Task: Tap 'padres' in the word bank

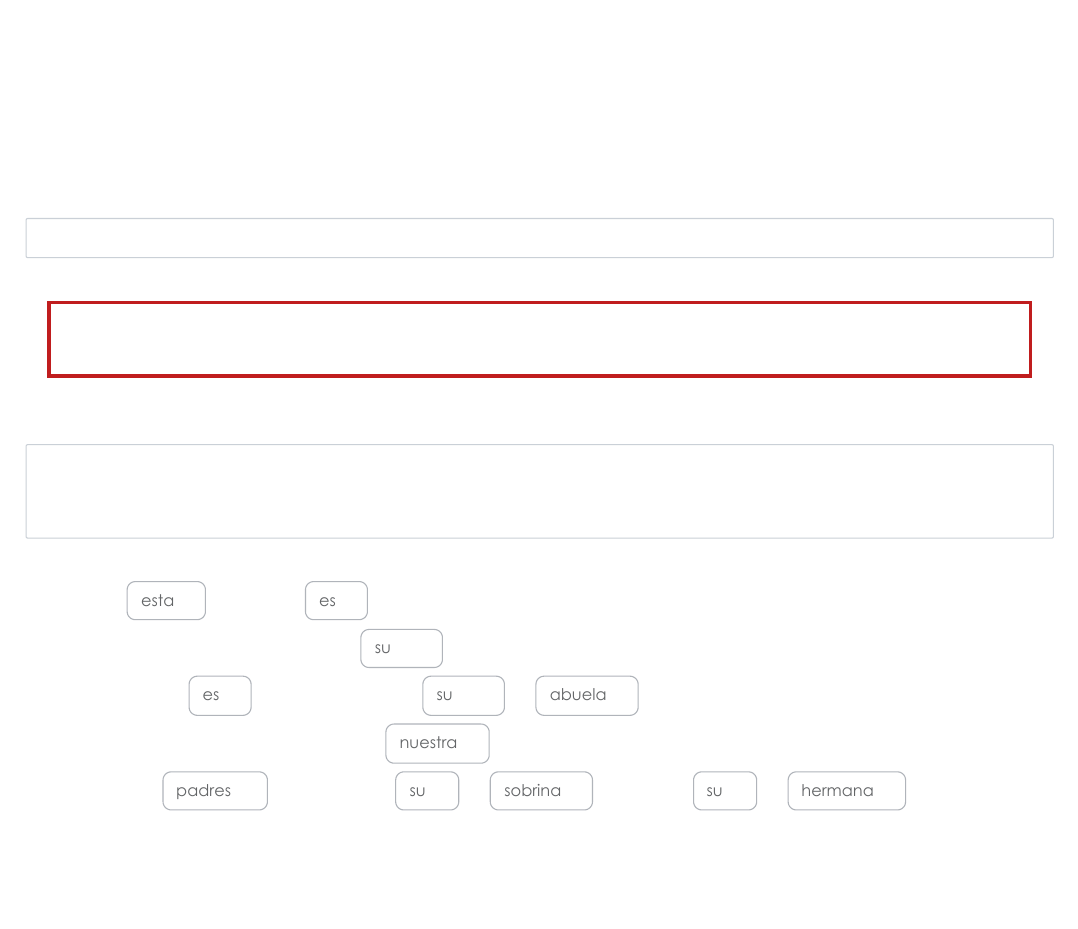Action: [x=215, y=791]
